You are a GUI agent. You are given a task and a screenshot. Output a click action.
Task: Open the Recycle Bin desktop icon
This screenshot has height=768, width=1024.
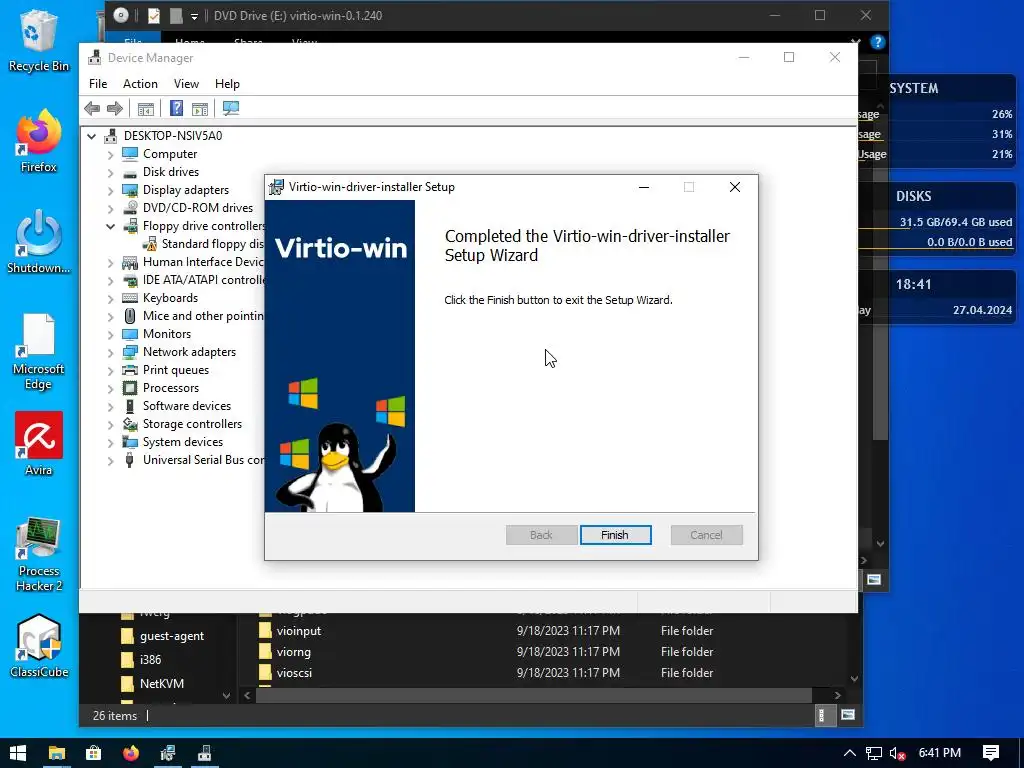(x=38, y=39)
